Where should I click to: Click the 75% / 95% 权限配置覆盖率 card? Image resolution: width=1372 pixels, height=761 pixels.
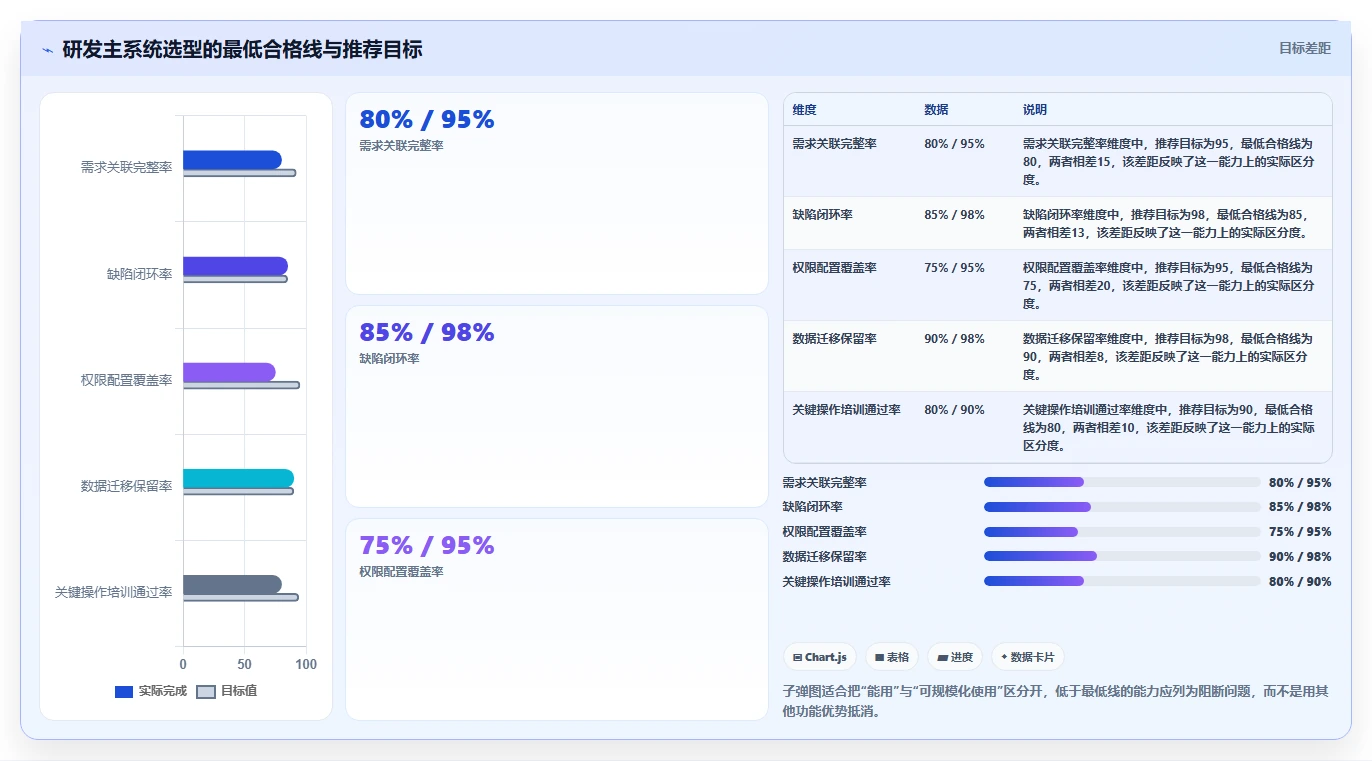pos(557,619)
